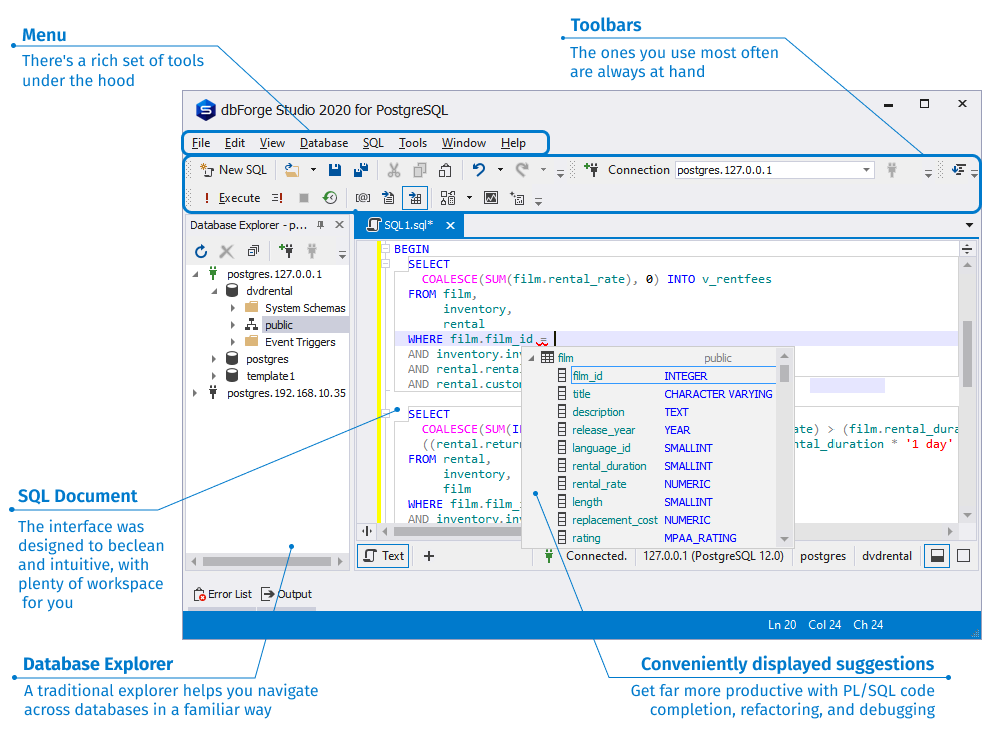Open the Edit menu
This screenshot has height=730, width=1000.
[235, 143]
